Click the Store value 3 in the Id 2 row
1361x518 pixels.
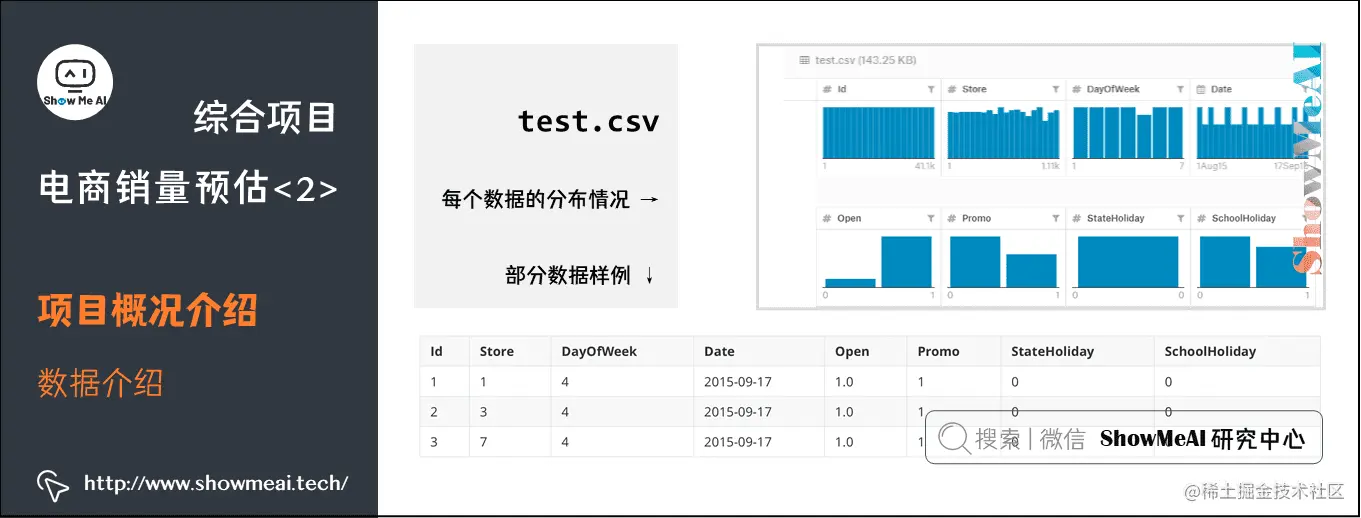point(484,412)
